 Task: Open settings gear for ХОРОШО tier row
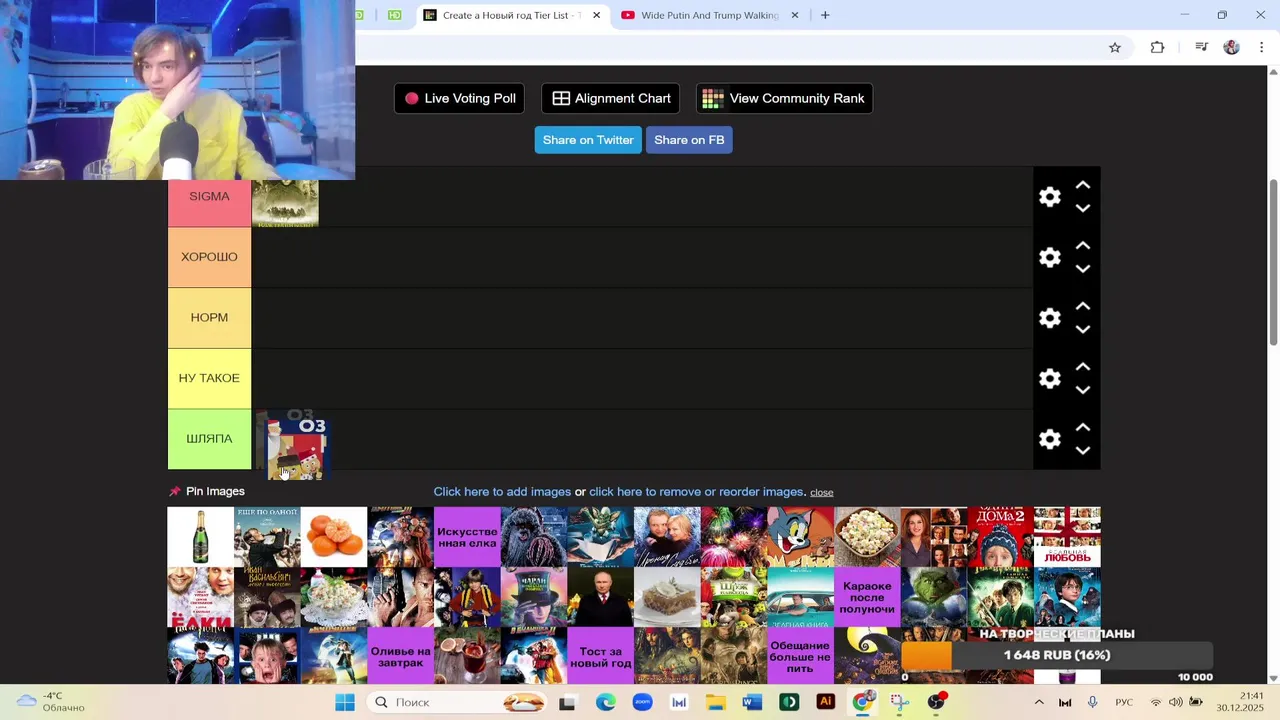click(1049, 258)
